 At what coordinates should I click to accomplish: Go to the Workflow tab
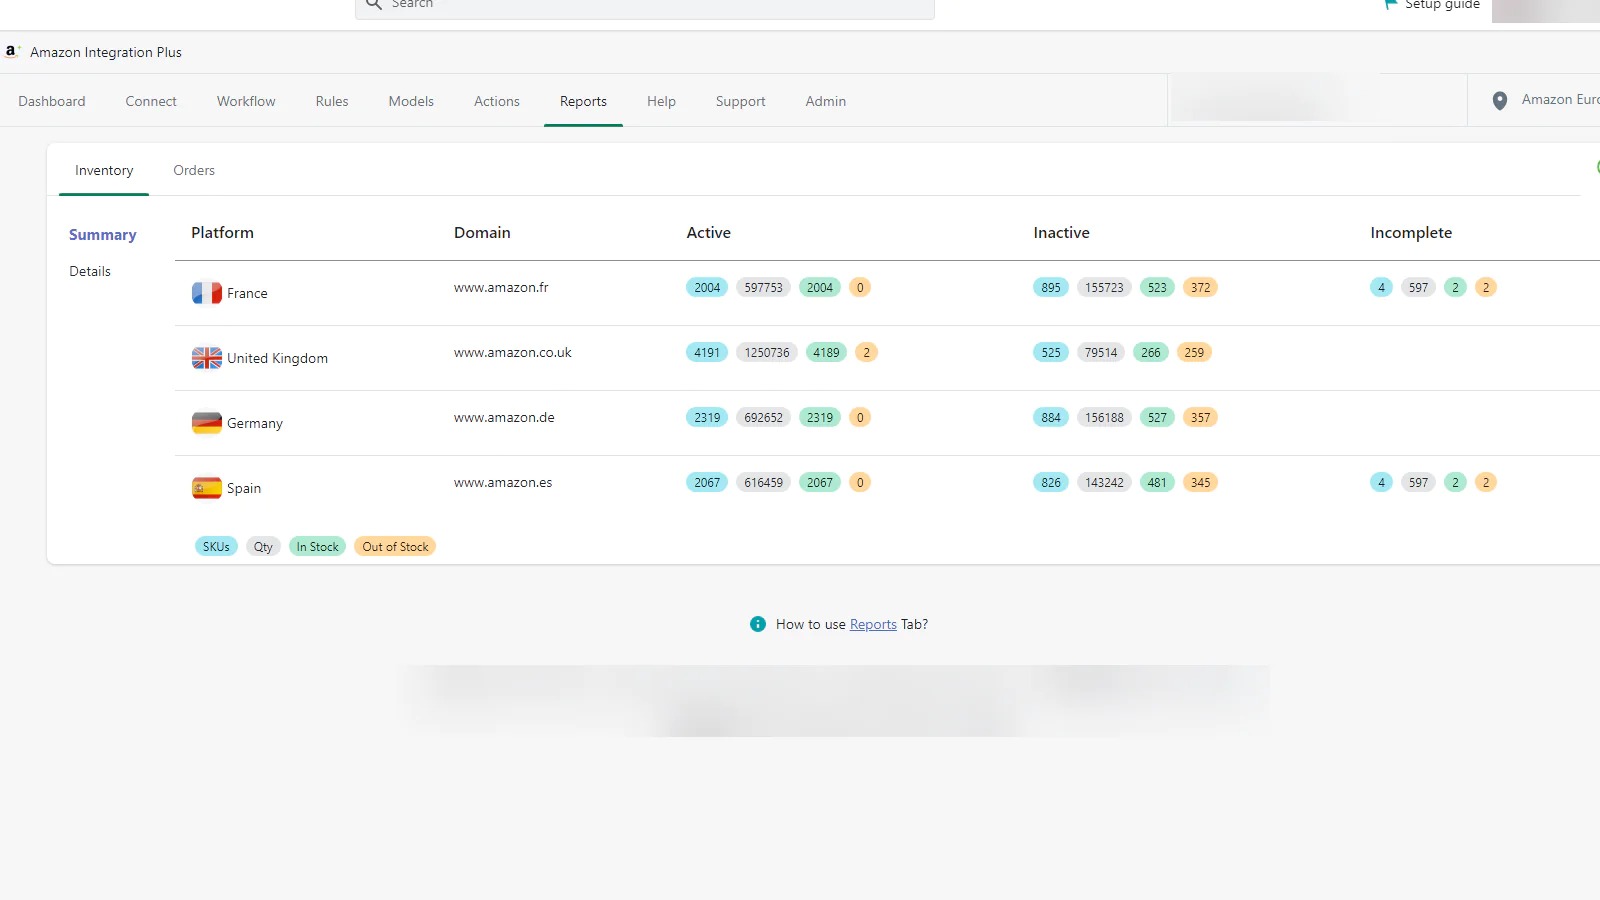246,101
